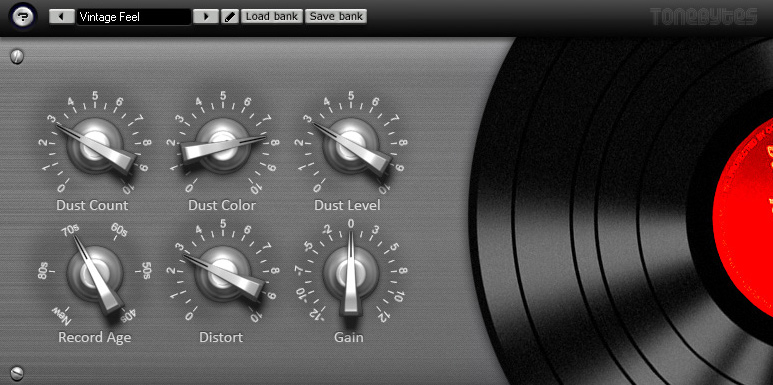This screenshot has height=385, width=773.
Task: Go to the previous preset arrow
Action: click(x=62, y=16)
